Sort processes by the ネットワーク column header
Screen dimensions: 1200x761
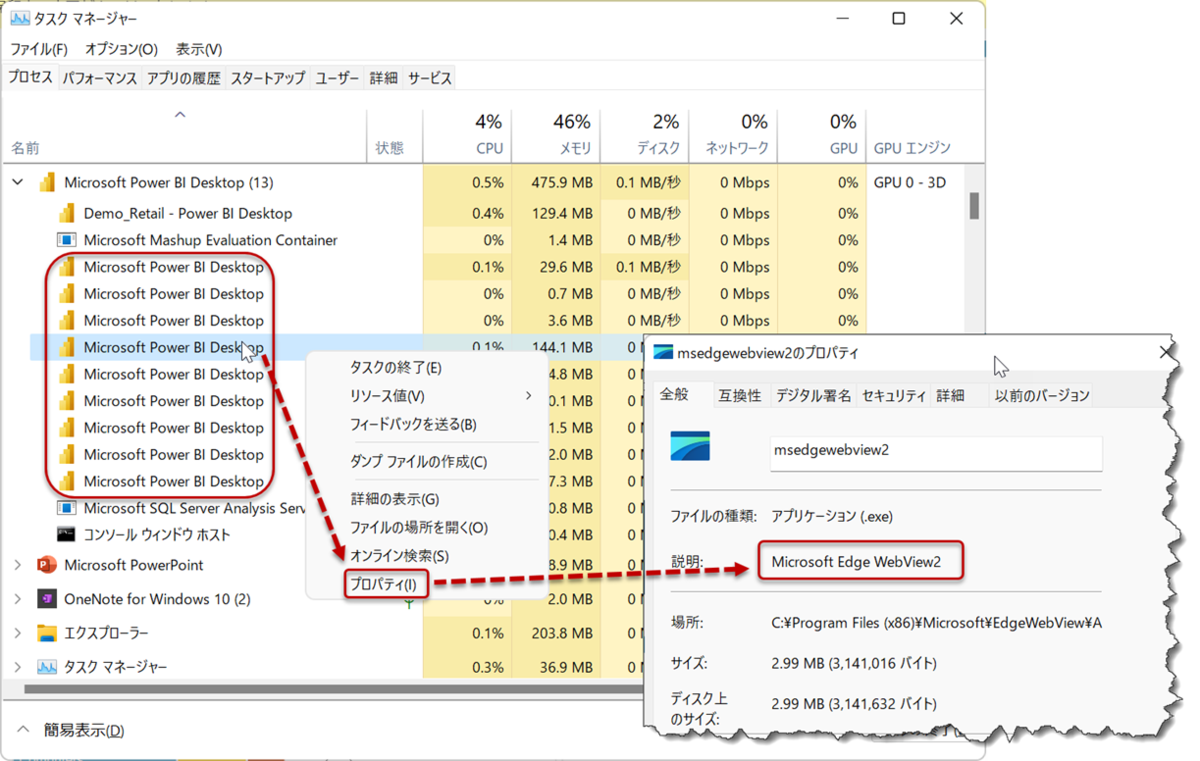pyautogui.click(x=733, y=134)
